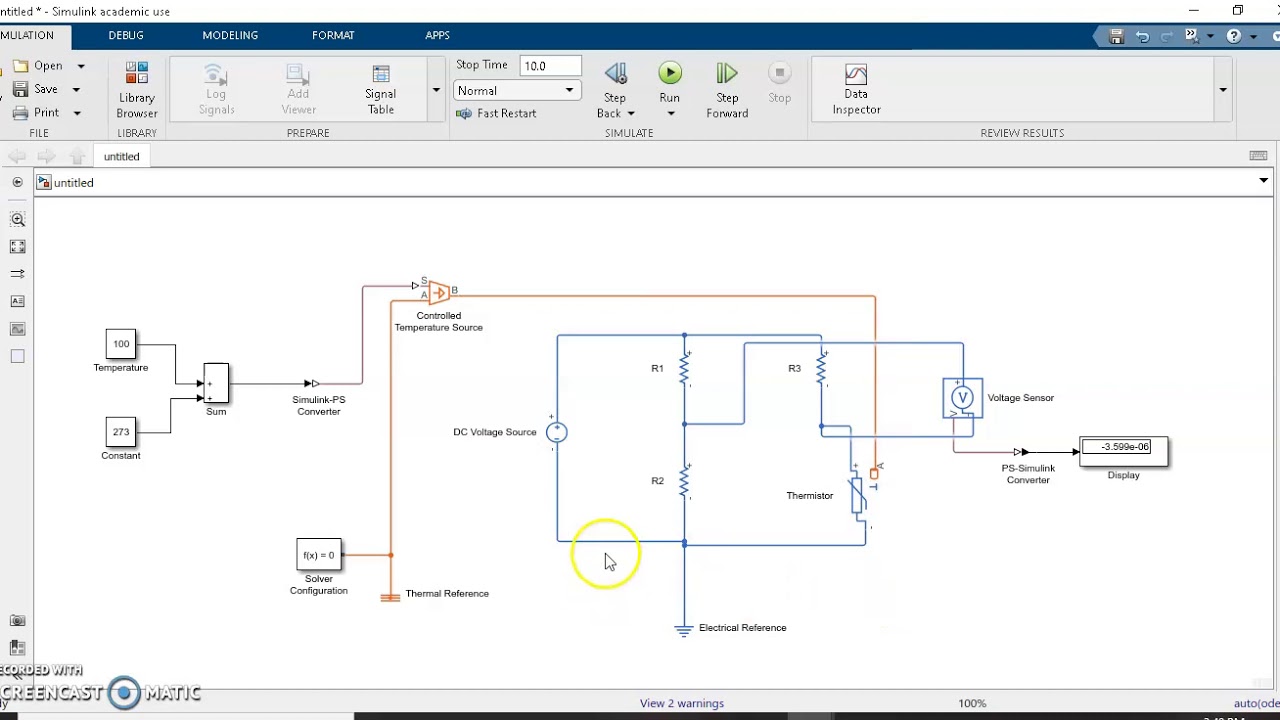The image size is (1280, 720).
Task: Click the Image insert palette icon
Action: [x=17, y=329]
